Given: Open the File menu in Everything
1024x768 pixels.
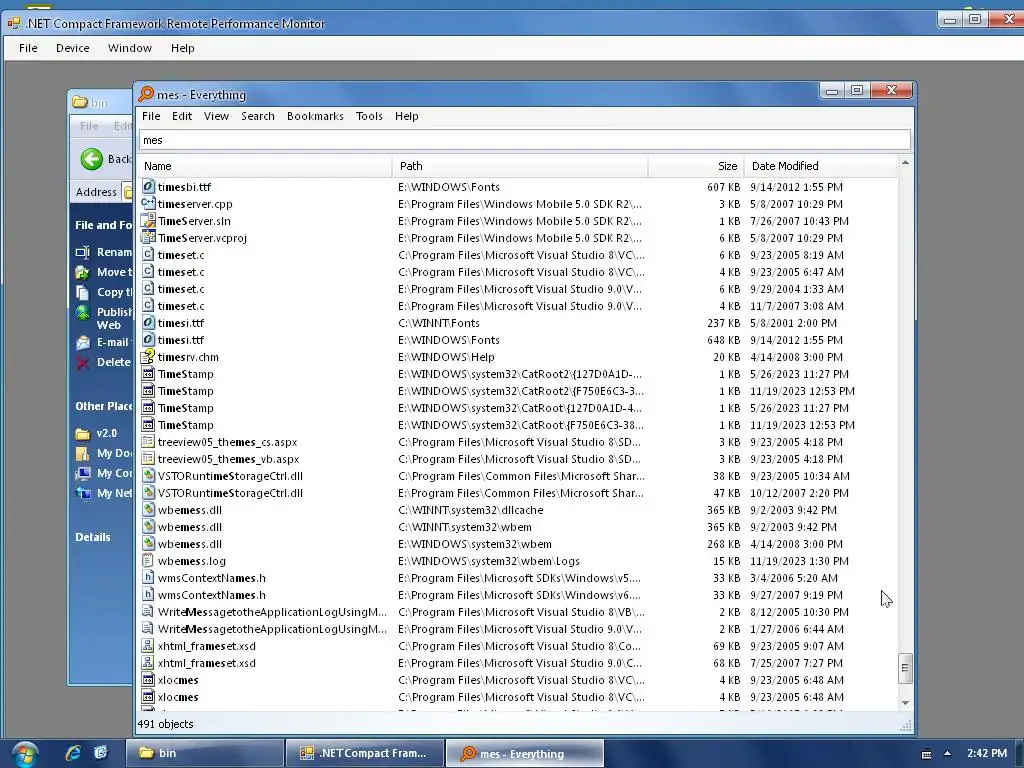Looking at the screenshot, I should [151, 116].
